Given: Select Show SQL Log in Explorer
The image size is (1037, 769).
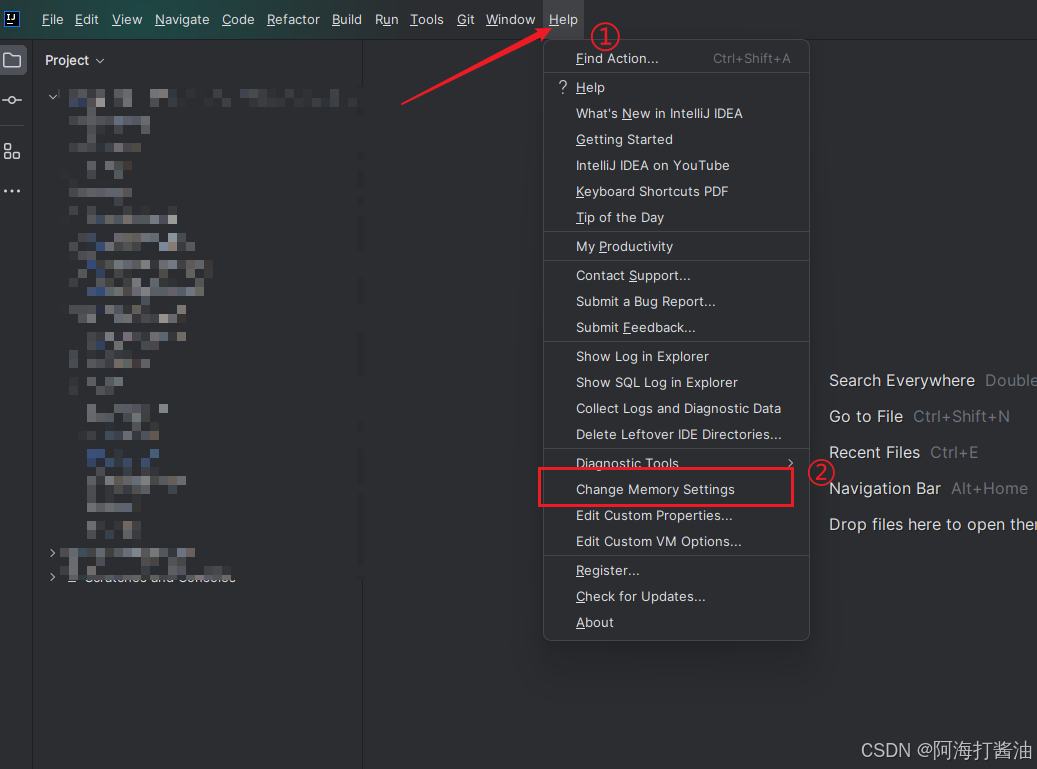Looking at the screenshot, I should (676, 382).
